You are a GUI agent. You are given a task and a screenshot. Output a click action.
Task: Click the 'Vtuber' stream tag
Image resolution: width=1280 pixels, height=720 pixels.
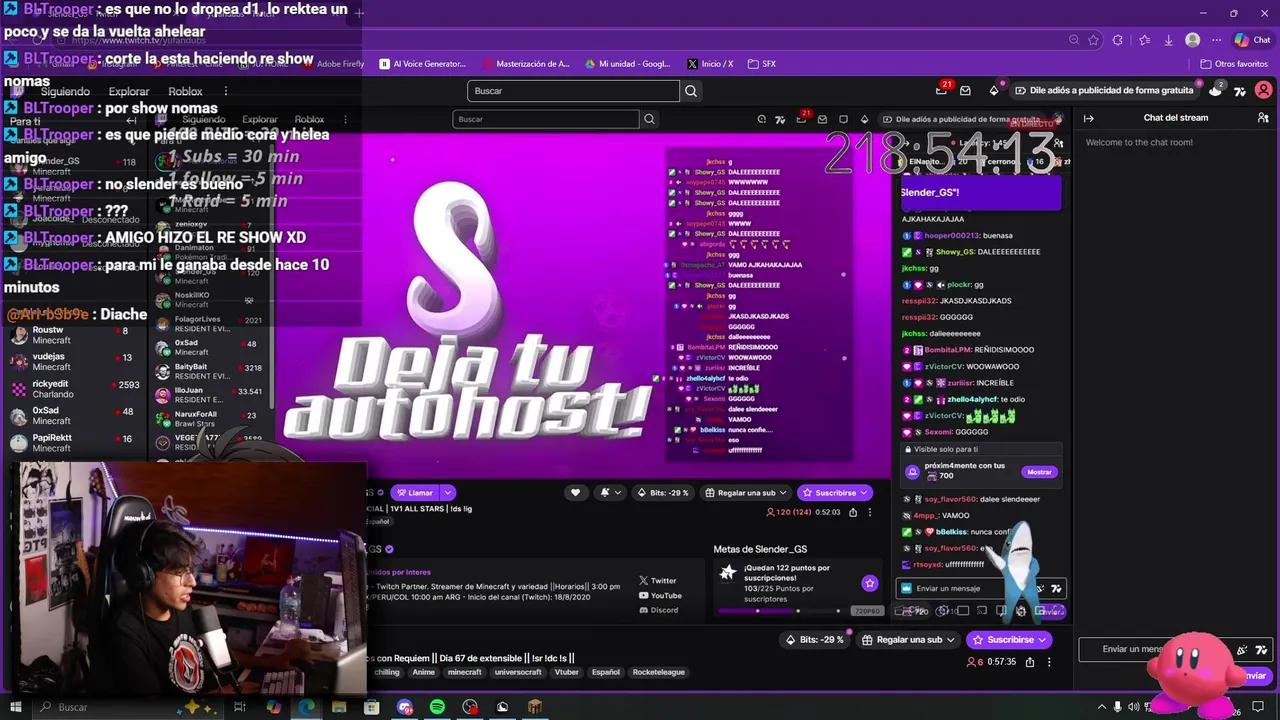click(567, 672)
